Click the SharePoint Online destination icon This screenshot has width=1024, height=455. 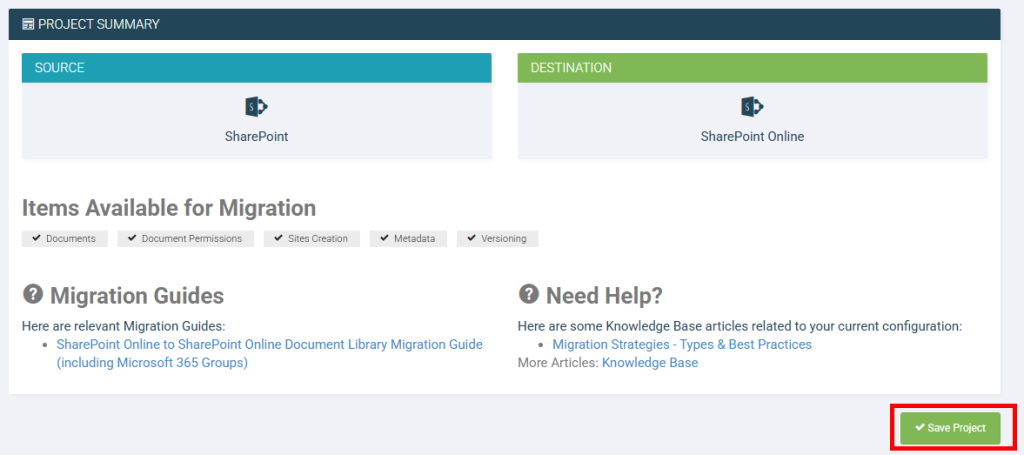(x=752, y=106)
